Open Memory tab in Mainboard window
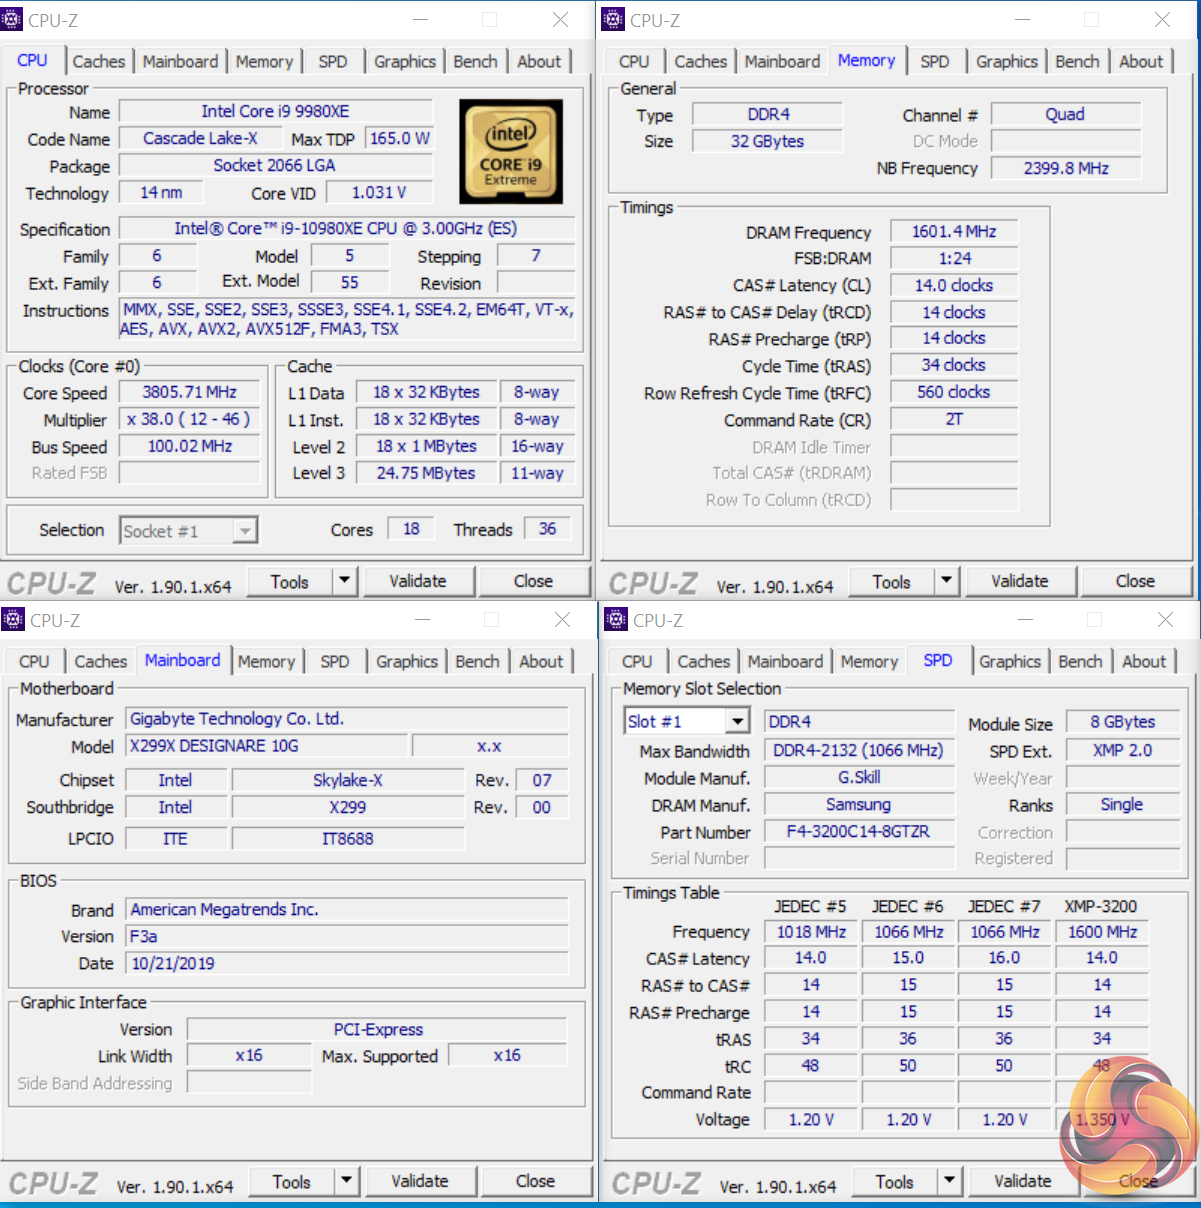The image size is (1201, 1208). click(x=266, y=661)
